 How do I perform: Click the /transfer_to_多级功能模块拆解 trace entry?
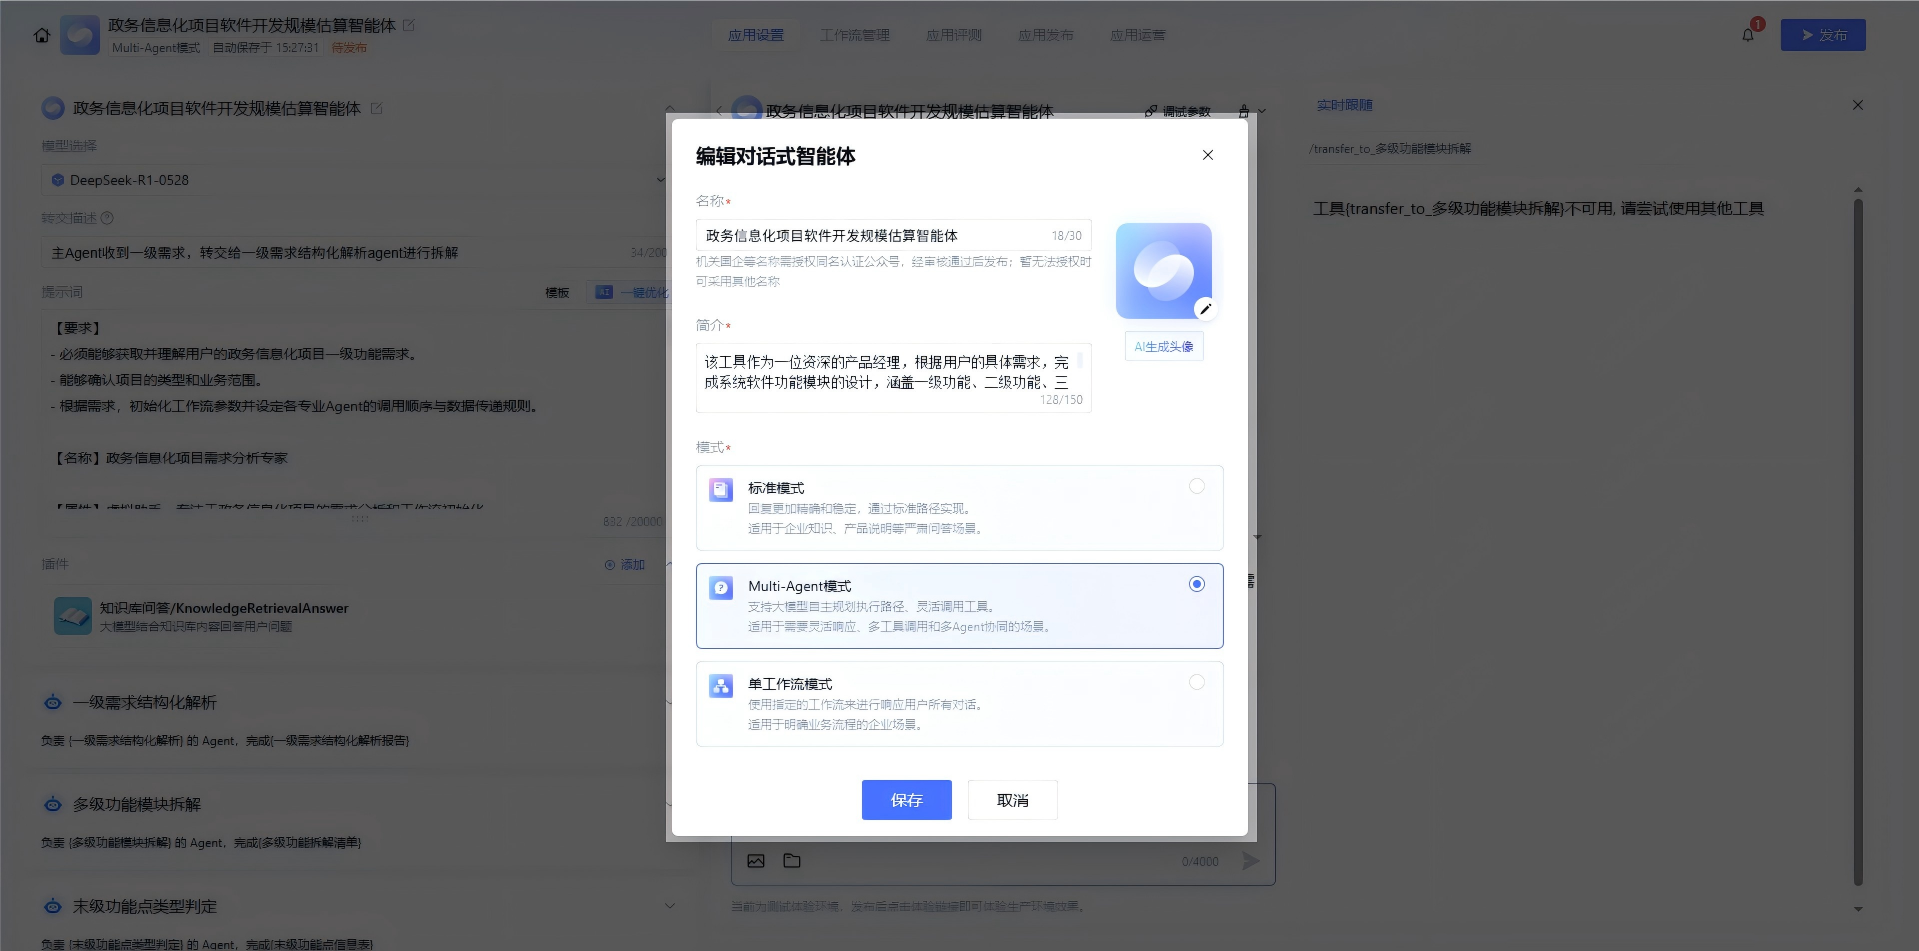pyautogui.click(x=1390, y=149)
